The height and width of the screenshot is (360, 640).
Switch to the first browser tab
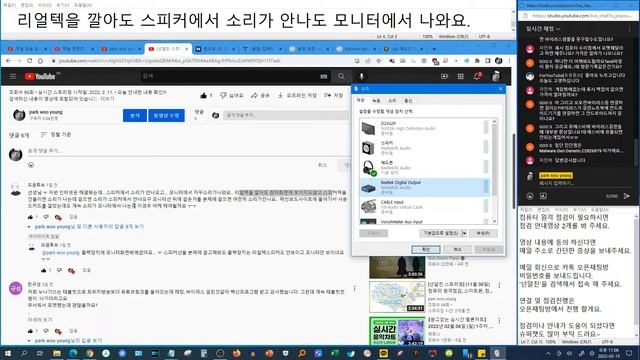[27, 49]
